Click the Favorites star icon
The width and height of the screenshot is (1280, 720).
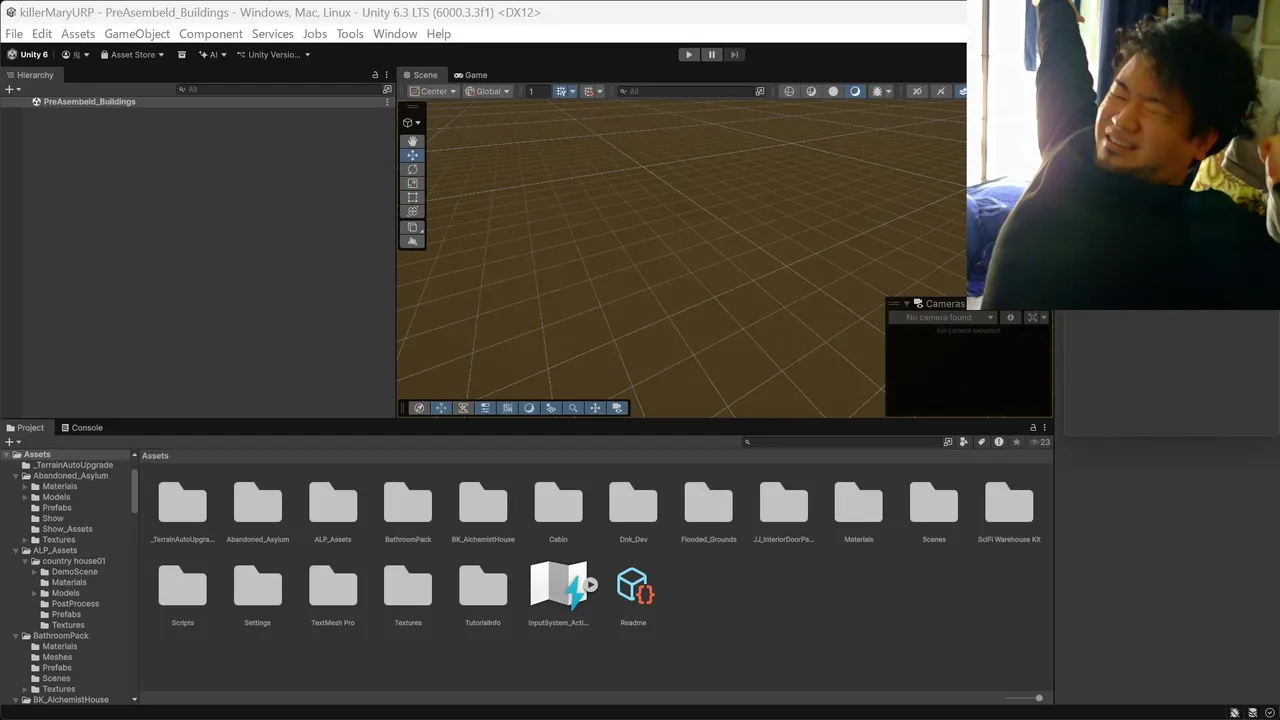pyautogui.click(x=1016, y=442)
